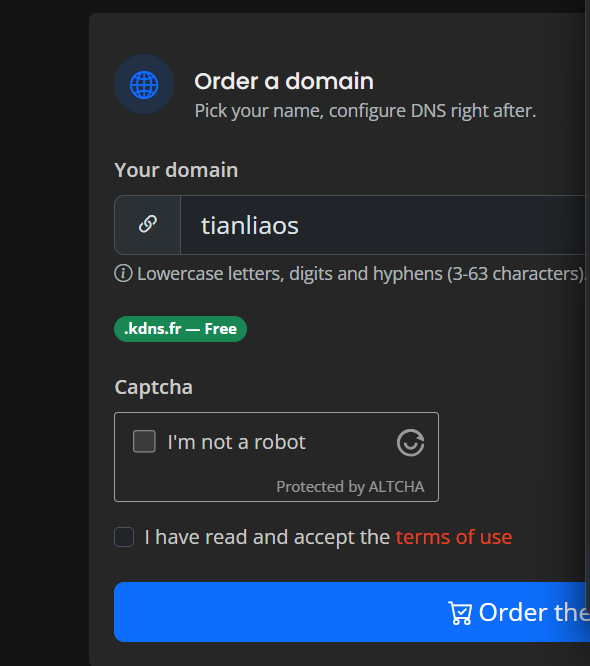Open the terms of use link
Viewport: 590px width, 666px height.
pos(454,537)
